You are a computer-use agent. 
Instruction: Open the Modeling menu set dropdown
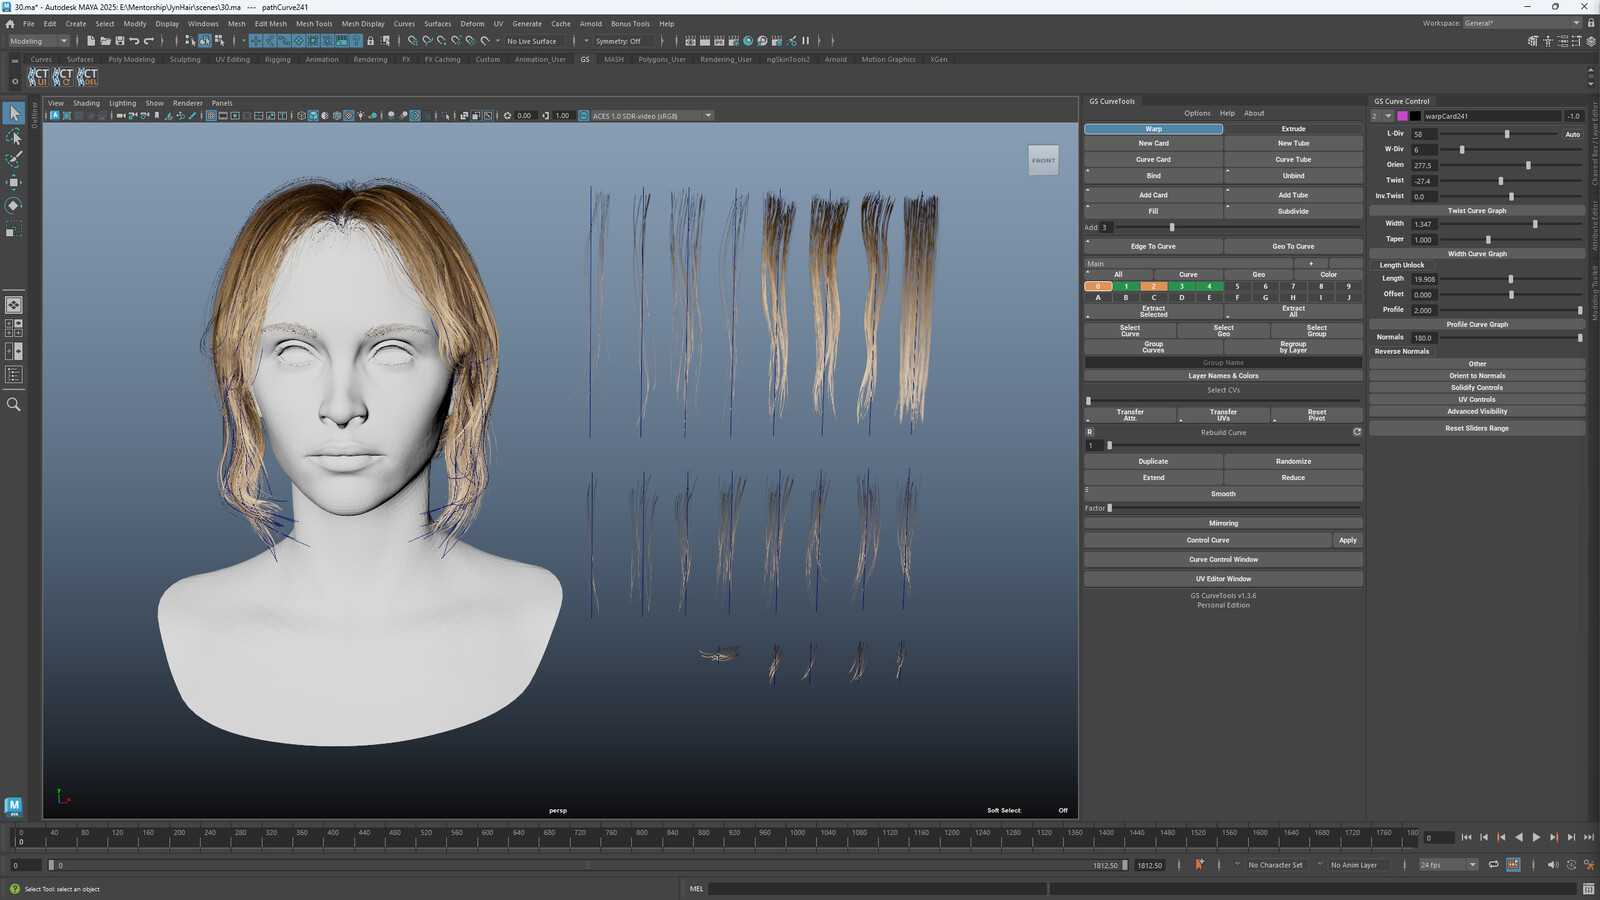[38, 41]
